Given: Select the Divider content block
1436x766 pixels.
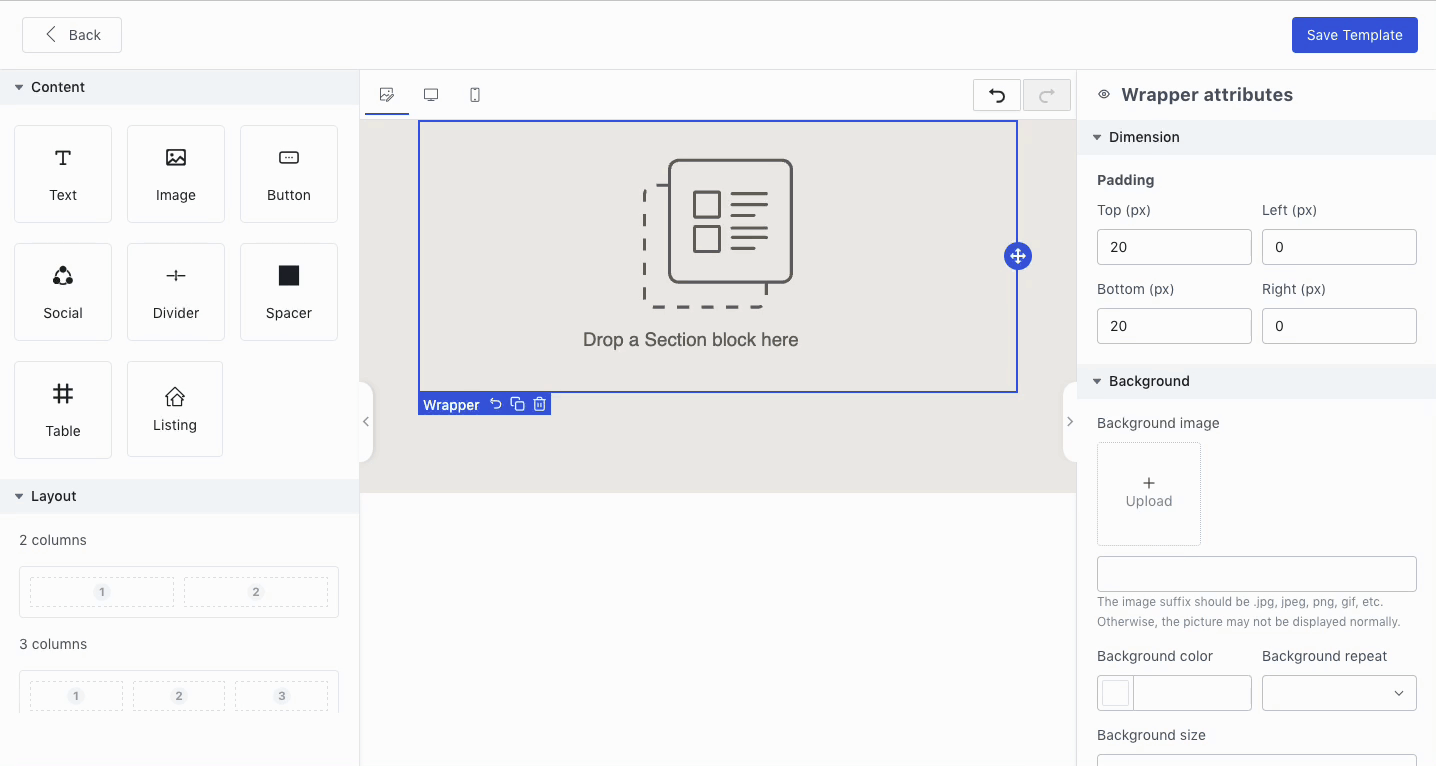Looking at the screenshot, I should [176, 292].
